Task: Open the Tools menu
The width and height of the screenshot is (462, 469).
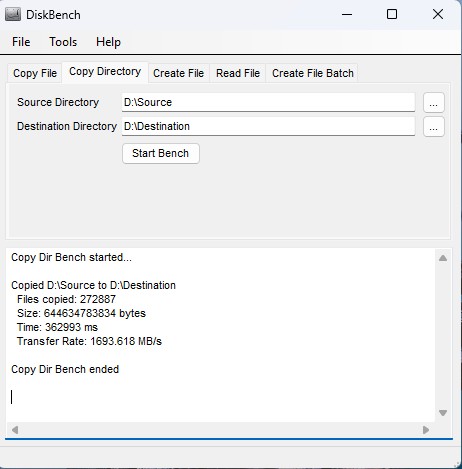Action: [63, 42]
